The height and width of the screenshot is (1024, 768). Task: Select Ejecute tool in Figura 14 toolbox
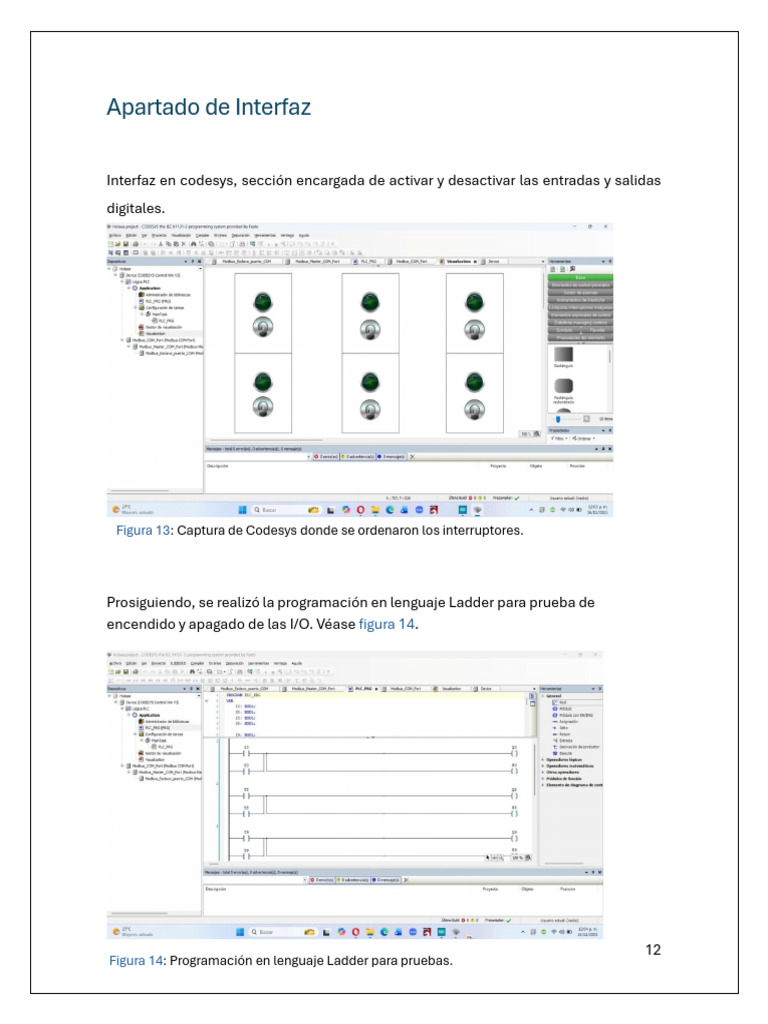point(562,753)
